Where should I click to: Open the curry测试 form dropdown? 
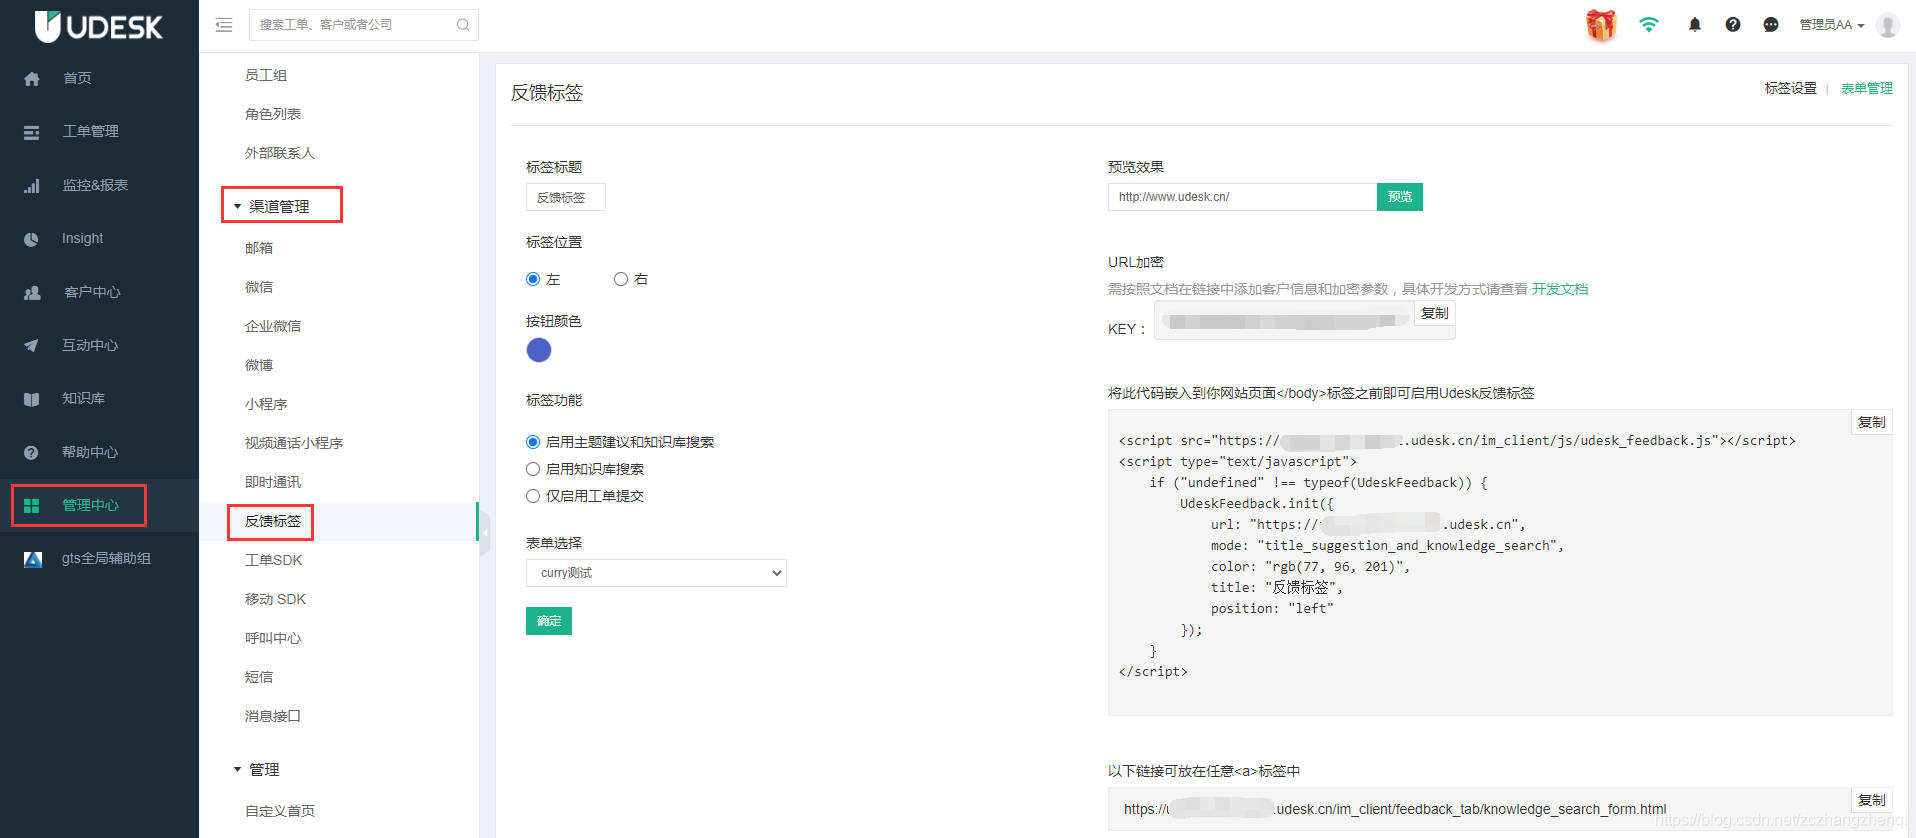coord(656,573)
